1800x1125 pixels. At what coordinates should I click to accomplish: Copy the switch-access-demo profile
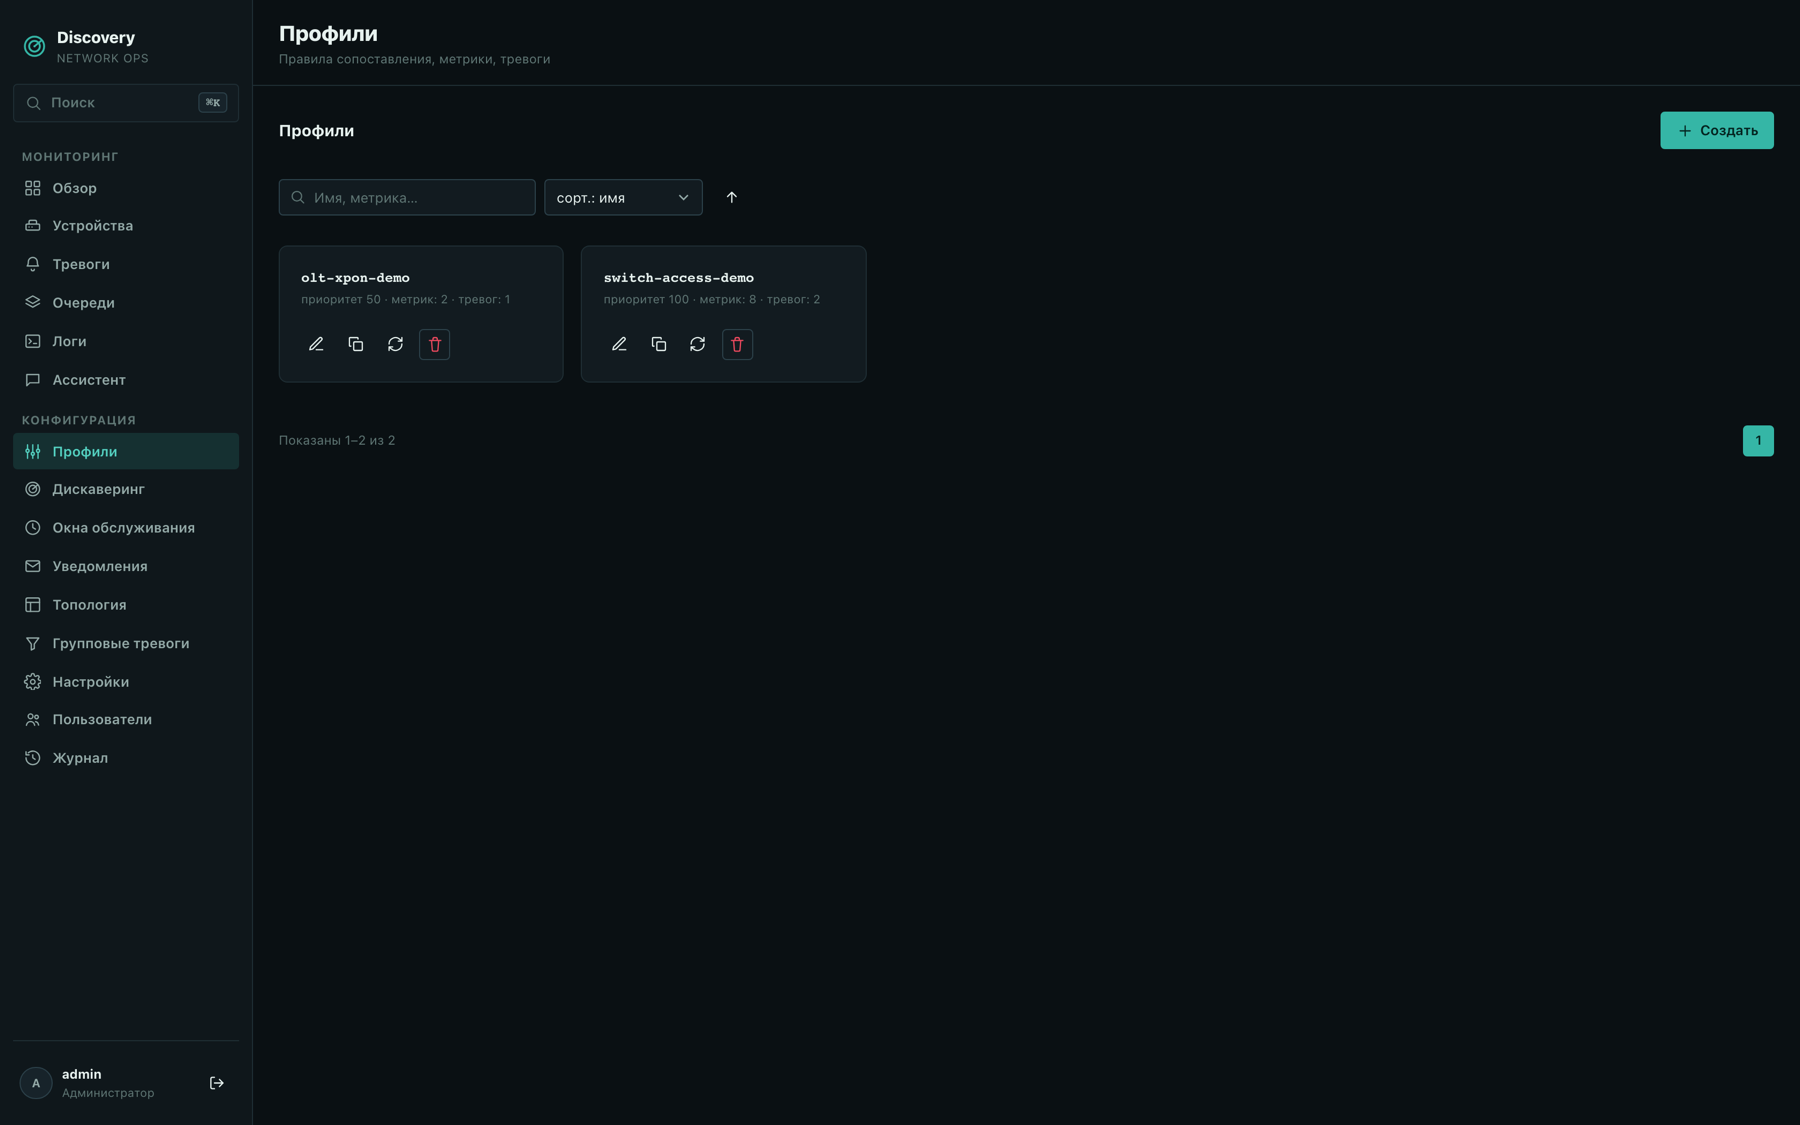pos(658,344)
